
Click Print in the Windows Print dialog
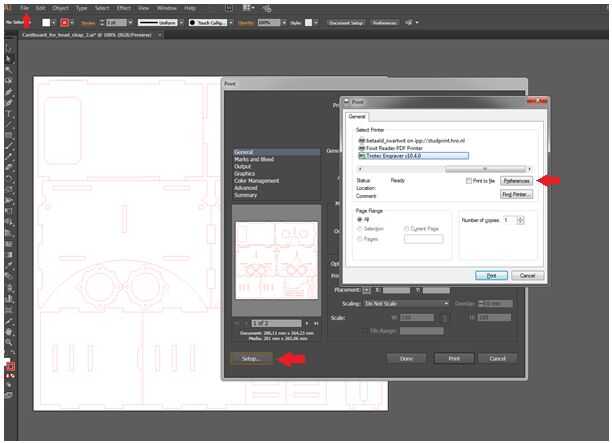coord(491,276)
